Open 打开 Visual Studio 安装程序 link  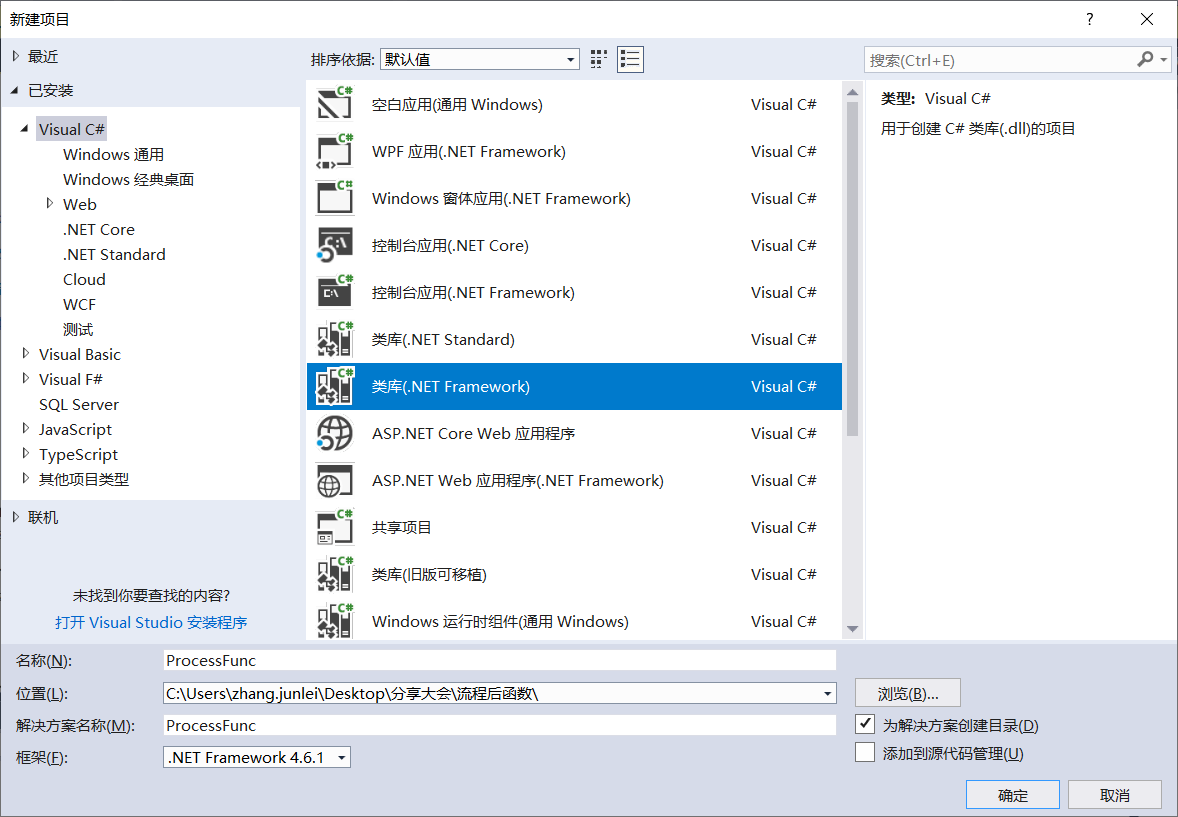click(151, 622)
